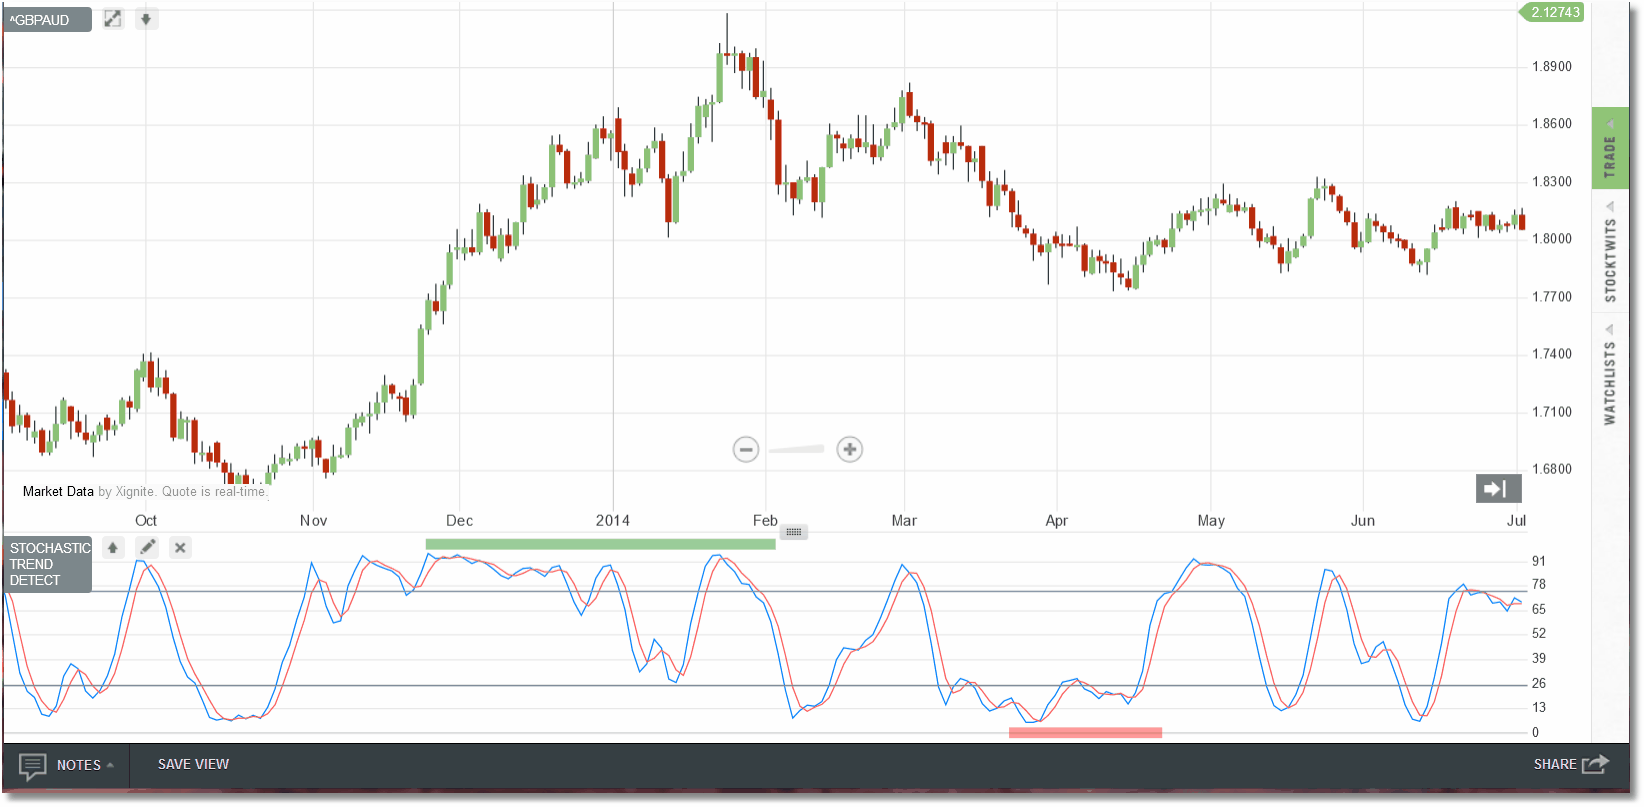Expand the NOTES menu
The width and height of the screenshot is (1644, 807).
point(85,765)
